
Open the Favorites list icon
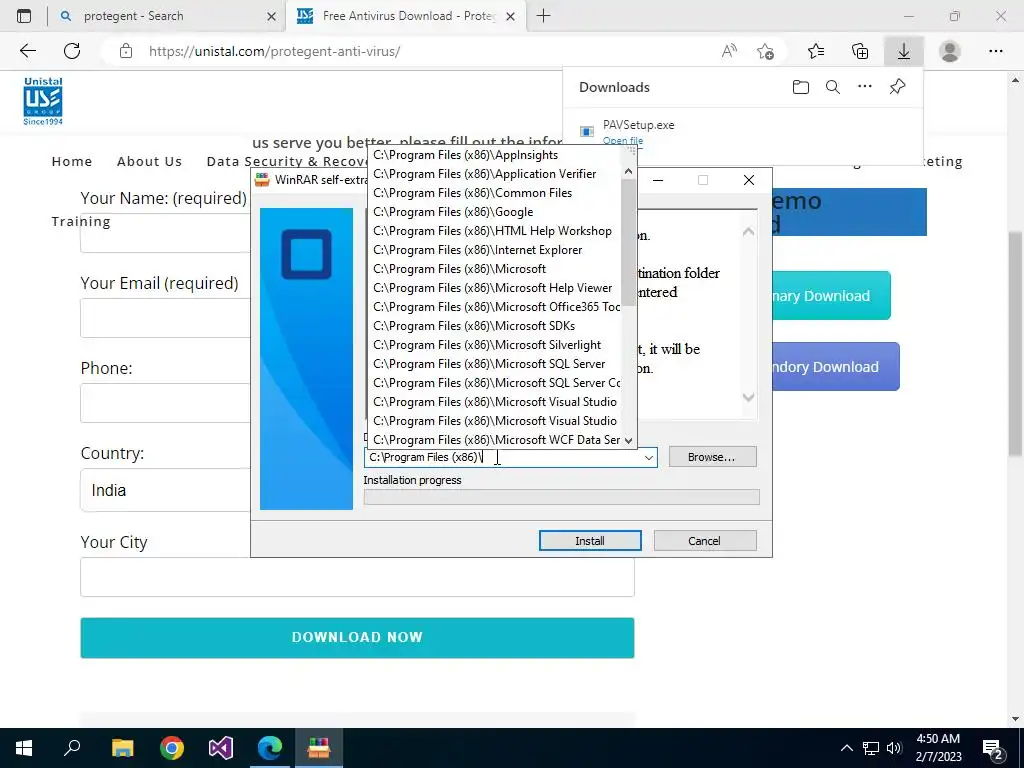tap(816, 51)
